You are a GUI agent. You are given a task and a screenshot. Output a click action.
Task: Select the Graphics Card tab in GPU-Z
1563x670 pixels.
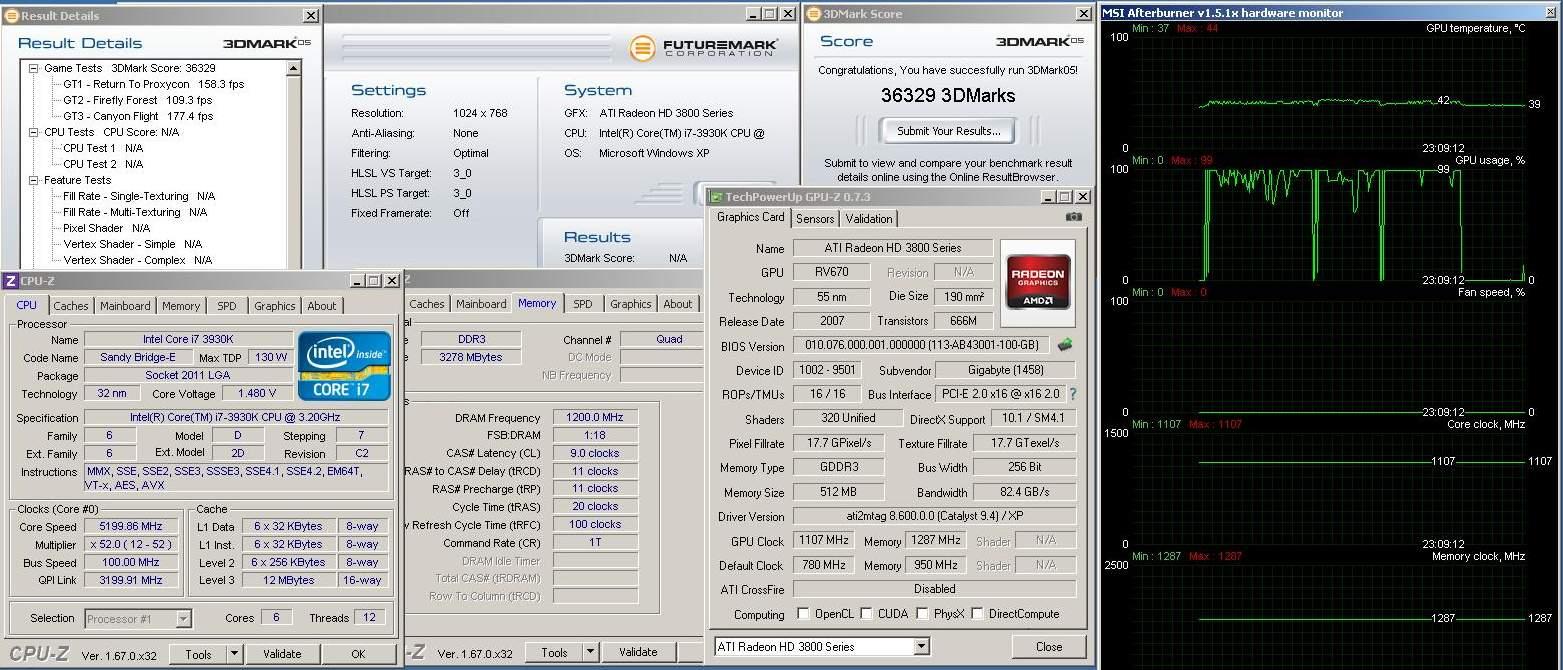751,217
